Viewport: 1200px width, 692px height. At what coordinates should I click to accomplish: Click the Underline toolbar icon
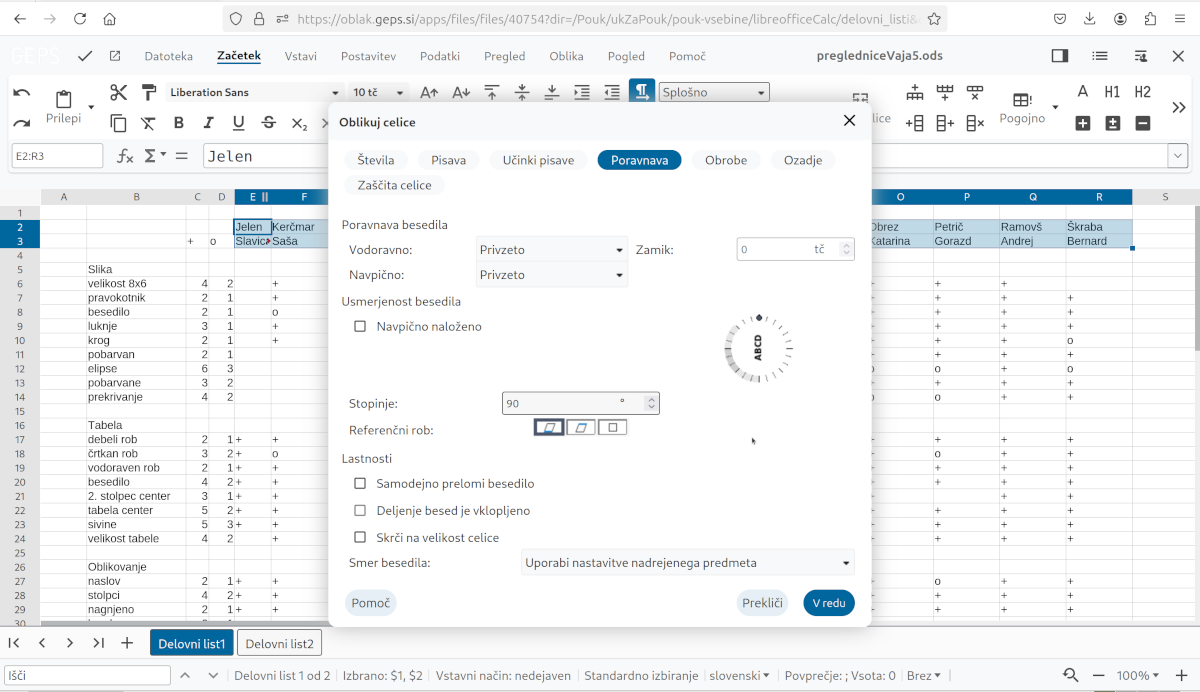point(238,123)
